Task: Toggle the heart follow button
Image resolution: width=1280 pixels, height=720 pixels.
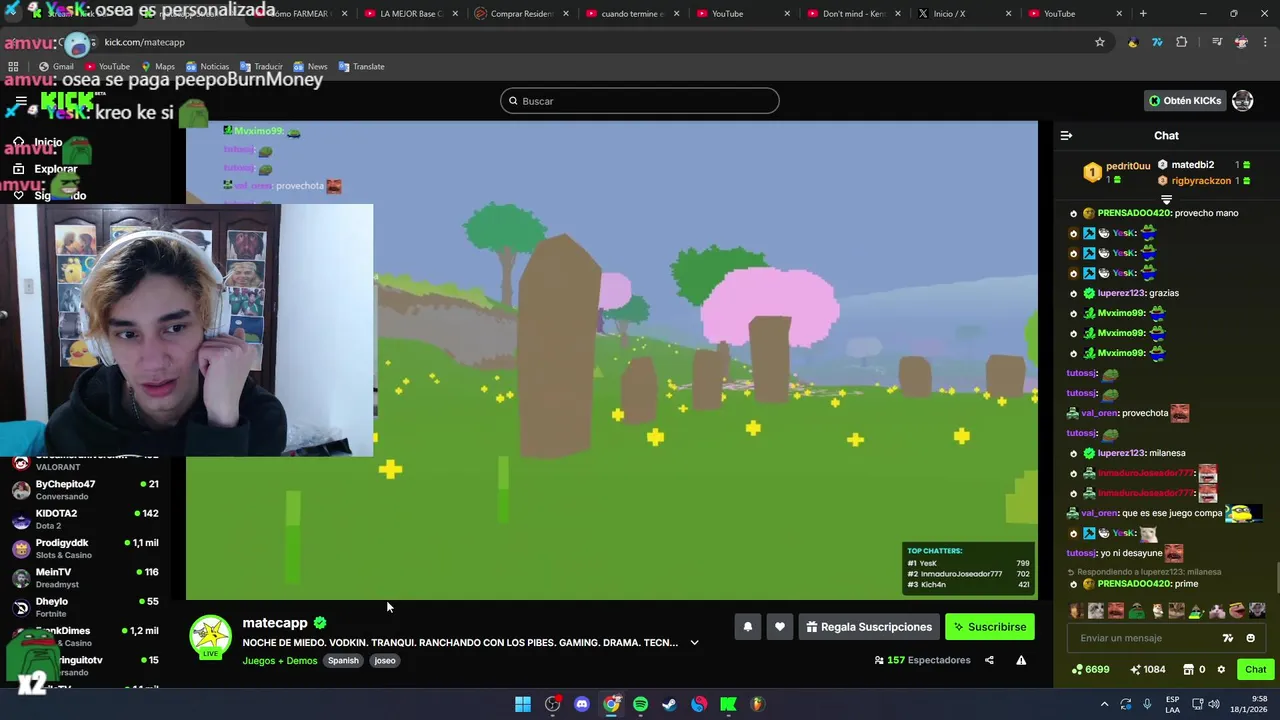Action: click(x=780, y=627)
